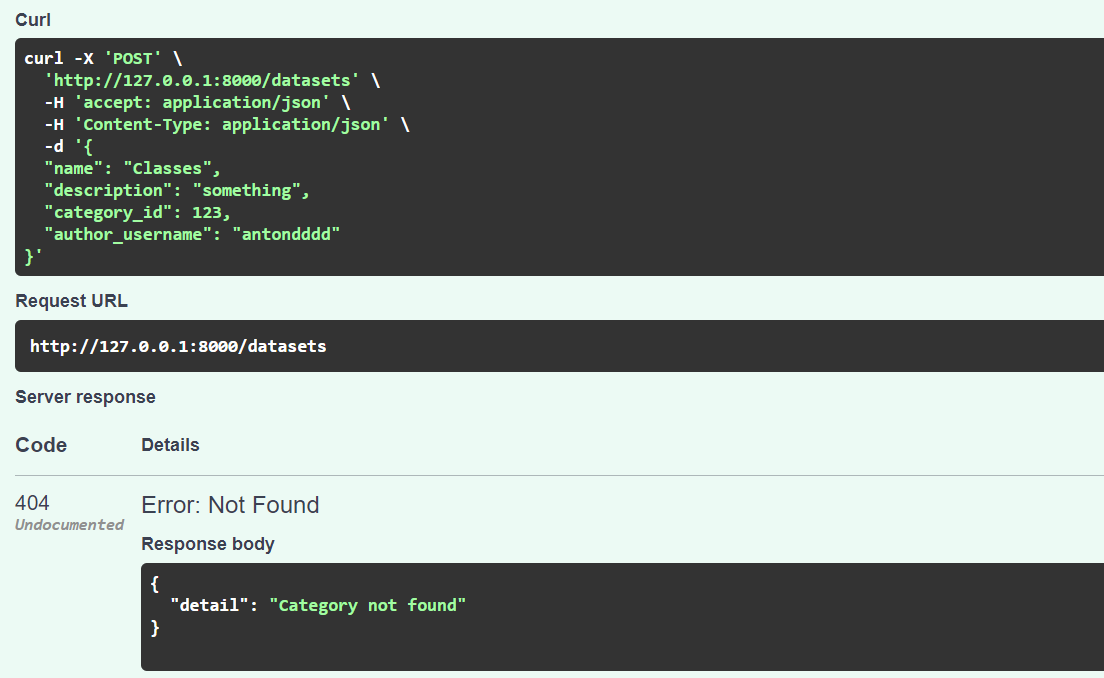Click the 'Undocumented' label
The image size is (1104, 678).
[70, 525]
